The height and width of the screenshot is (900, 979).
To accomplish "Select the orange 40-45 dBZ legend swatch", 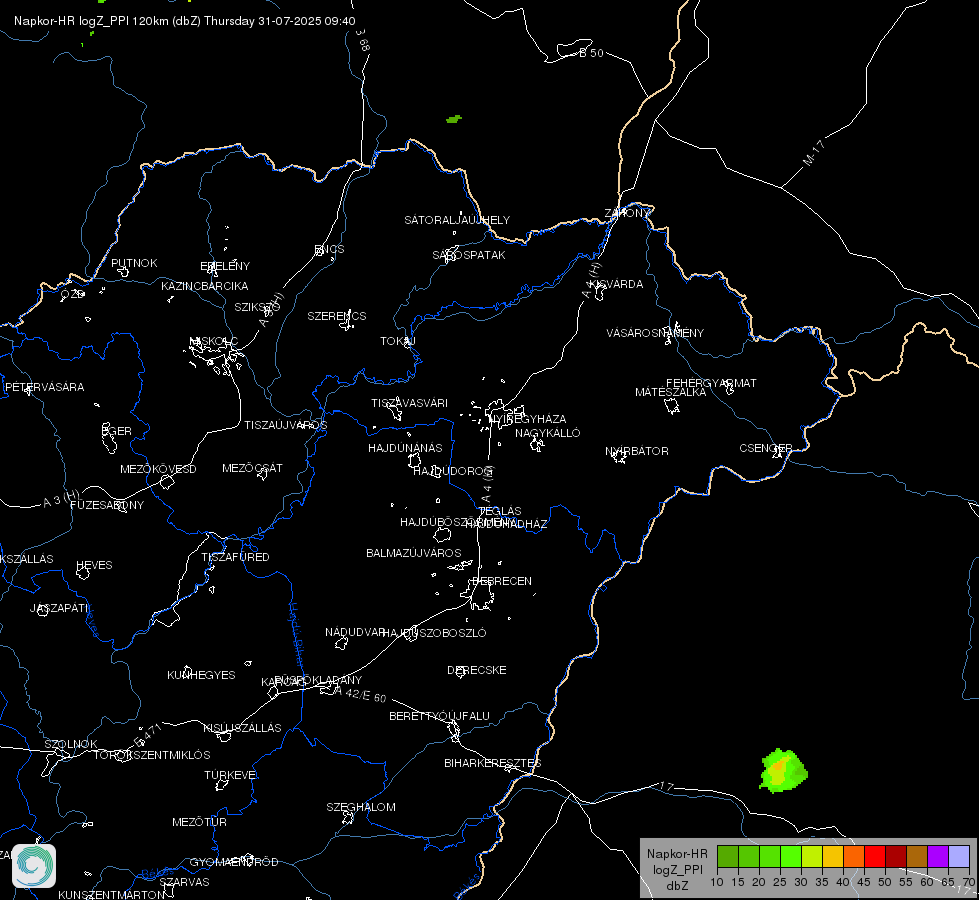I will click(x=854, y=856).
